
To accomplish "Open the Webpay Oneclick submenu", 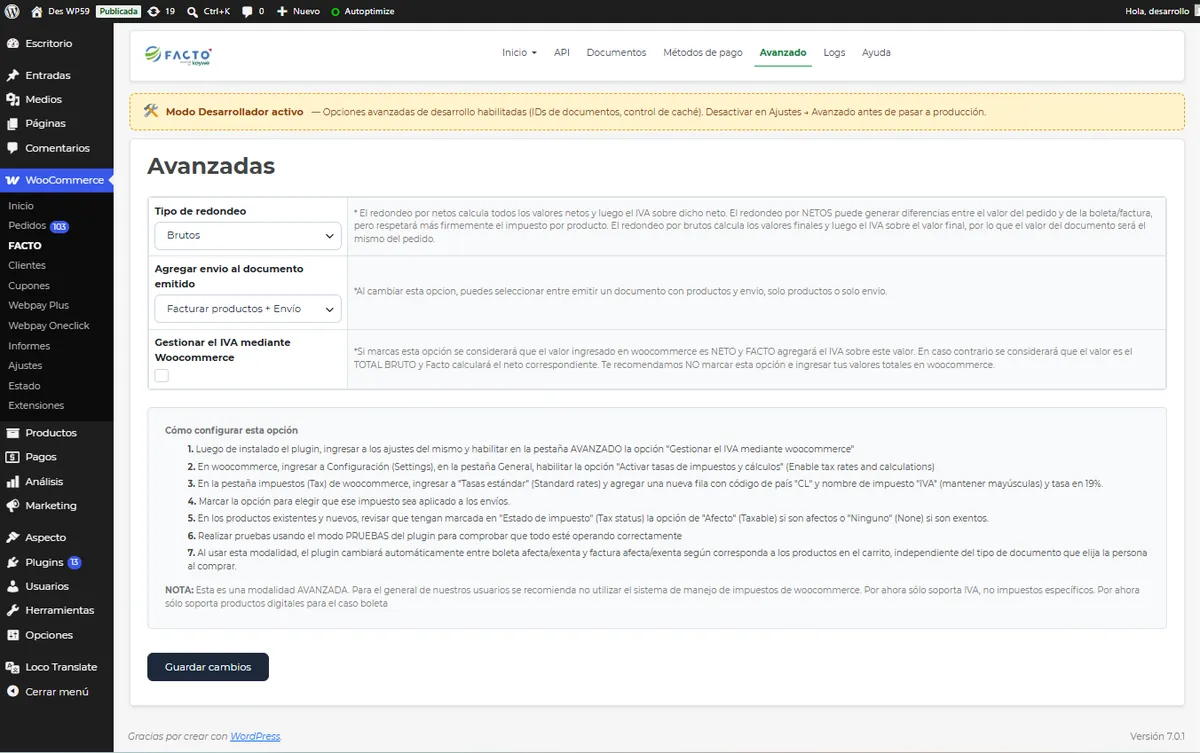I will [x=49, y=326].
